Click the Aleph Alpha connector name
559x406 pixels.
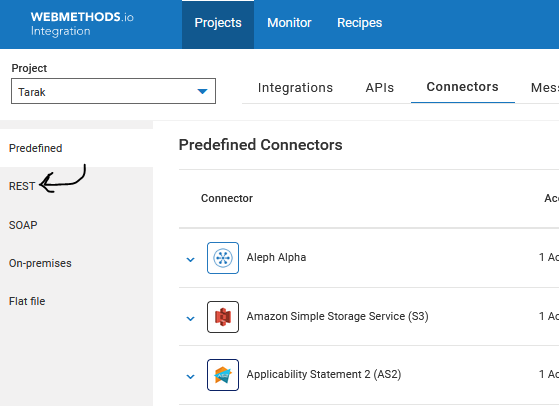[276, 257]
